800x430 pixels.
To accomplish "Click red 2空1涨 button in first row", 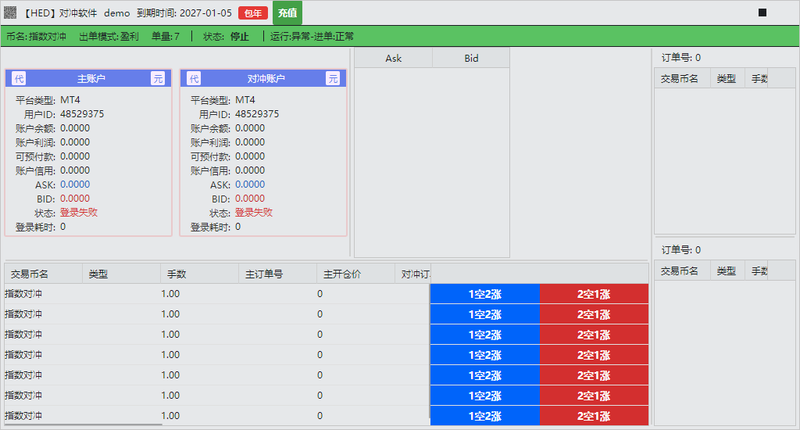I will (594, 294).
